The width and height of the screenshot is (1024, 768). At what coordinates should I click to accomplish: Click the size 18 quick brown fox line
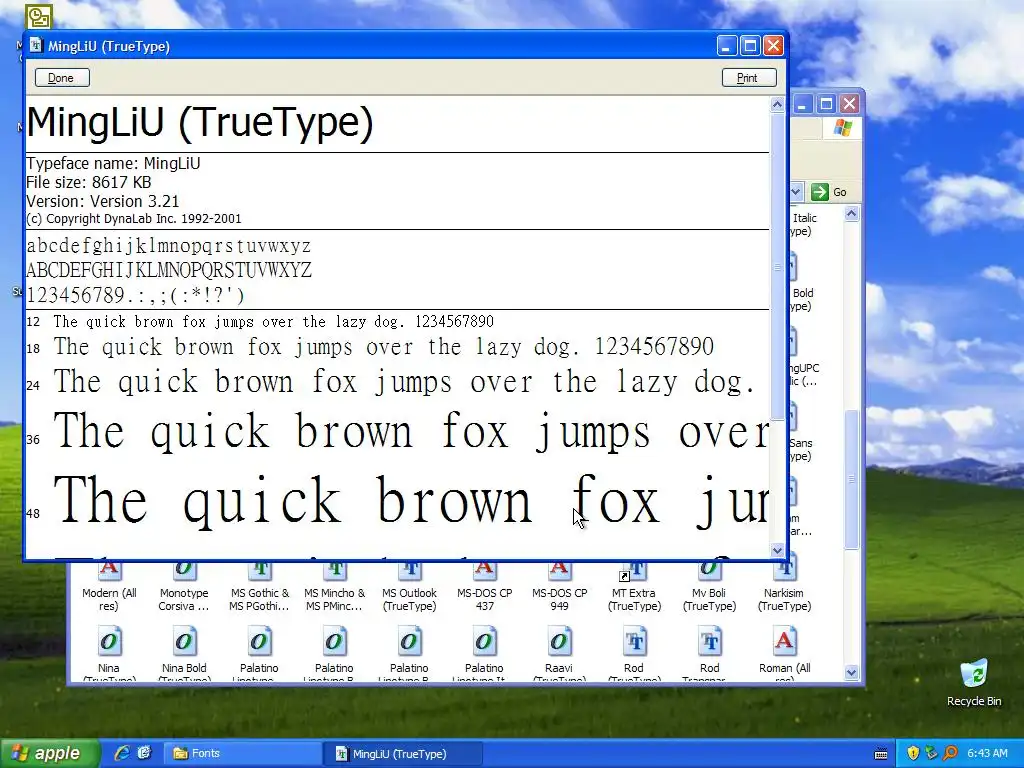point(383,347)
